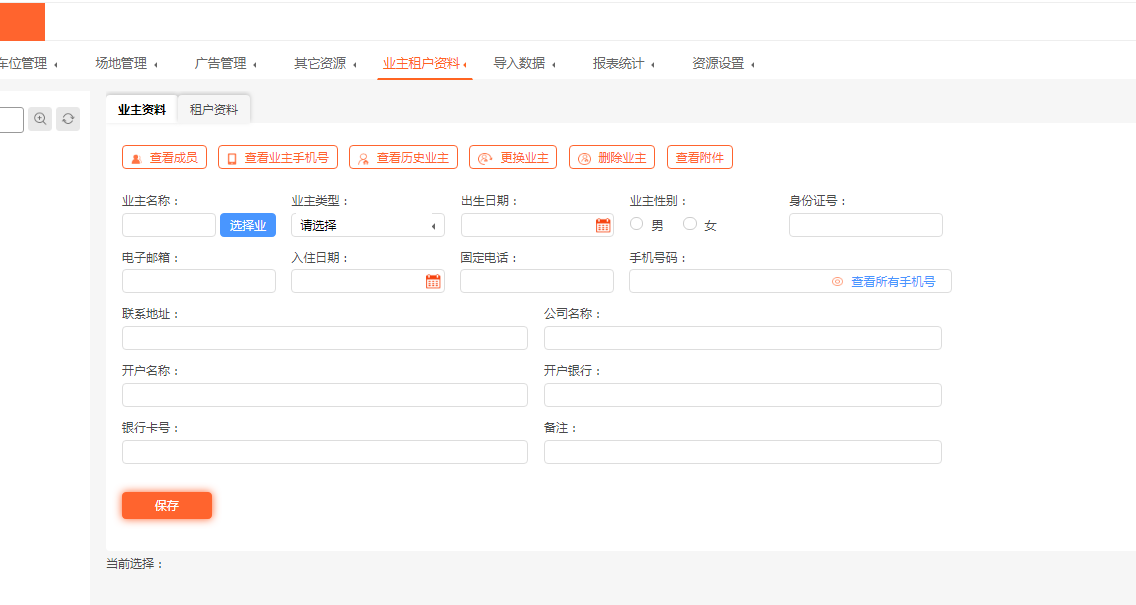This screenshot has height=605, width=1136.
Task: Open the 业主类型 dropdown
Action: (367, 225)
